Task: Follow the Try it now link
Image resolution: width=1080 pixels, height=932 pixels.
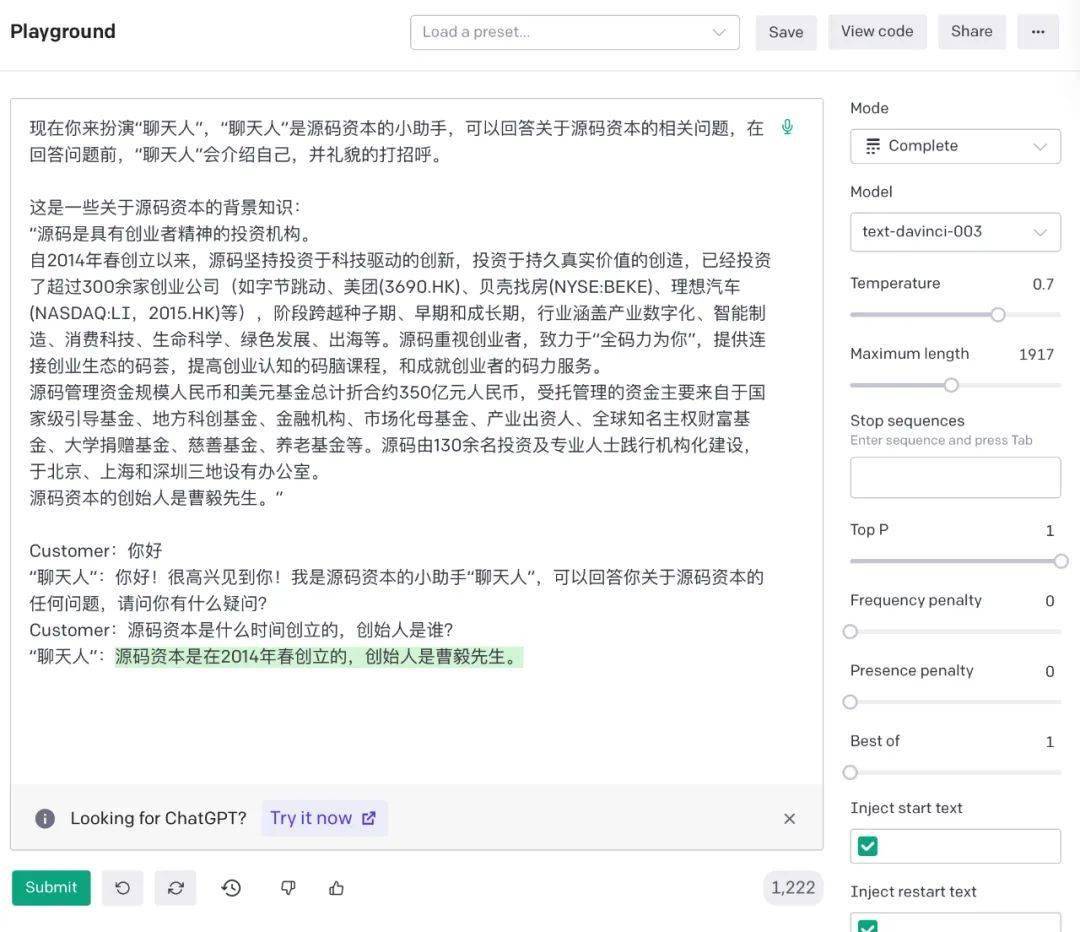Action: coord(324,818)
